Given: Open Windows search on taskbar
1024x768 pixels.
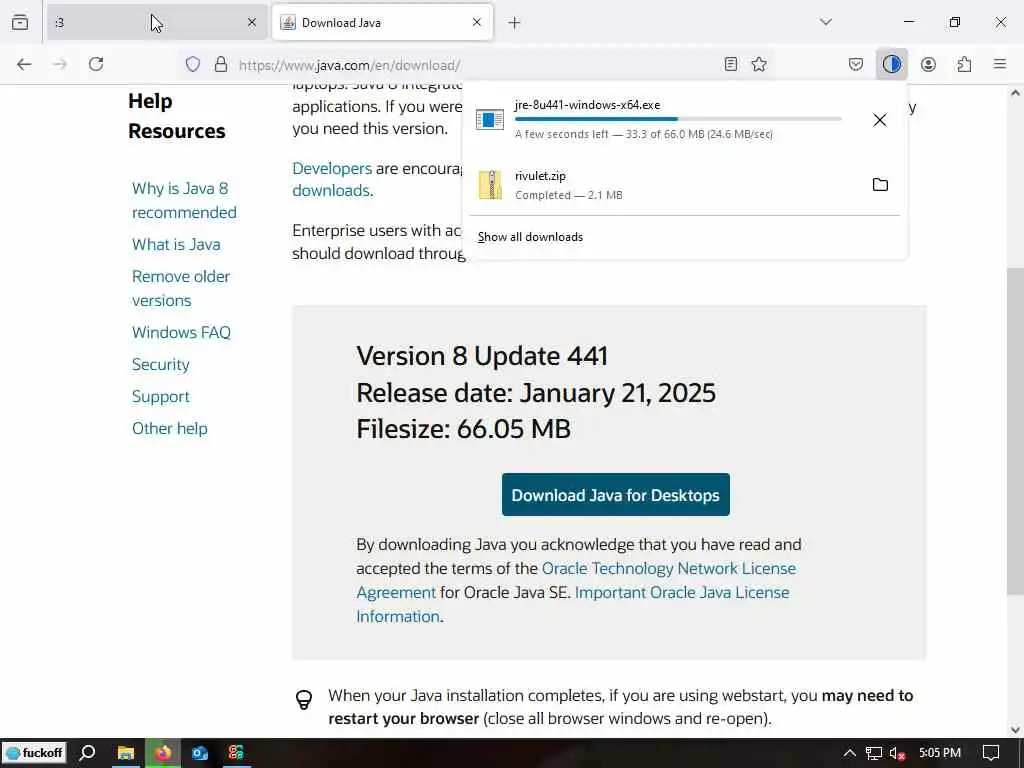Looking at the screenshot, I should pos(87,753).
